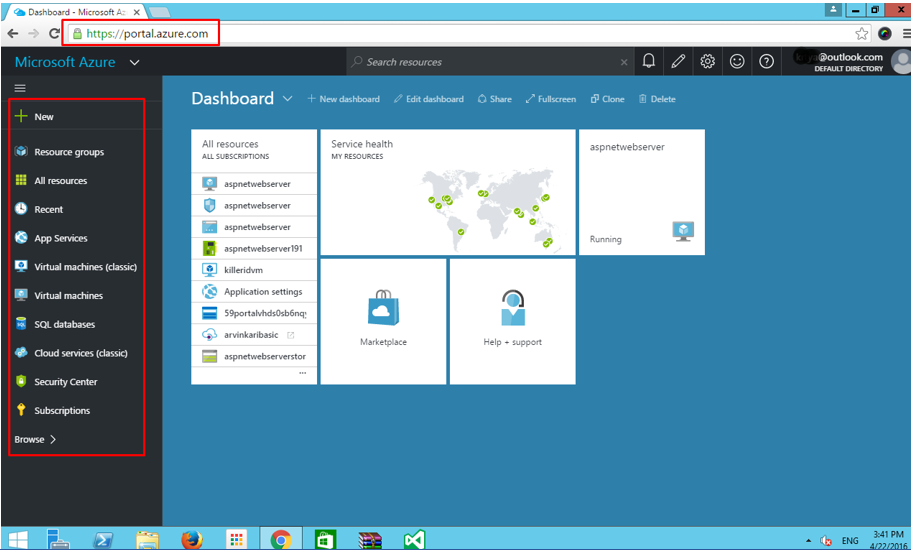Viewport: 911px width, 550px height.
Task: Click the pencil edit icon in top bar
Action: pyautogui.click(x=678, y=62)
